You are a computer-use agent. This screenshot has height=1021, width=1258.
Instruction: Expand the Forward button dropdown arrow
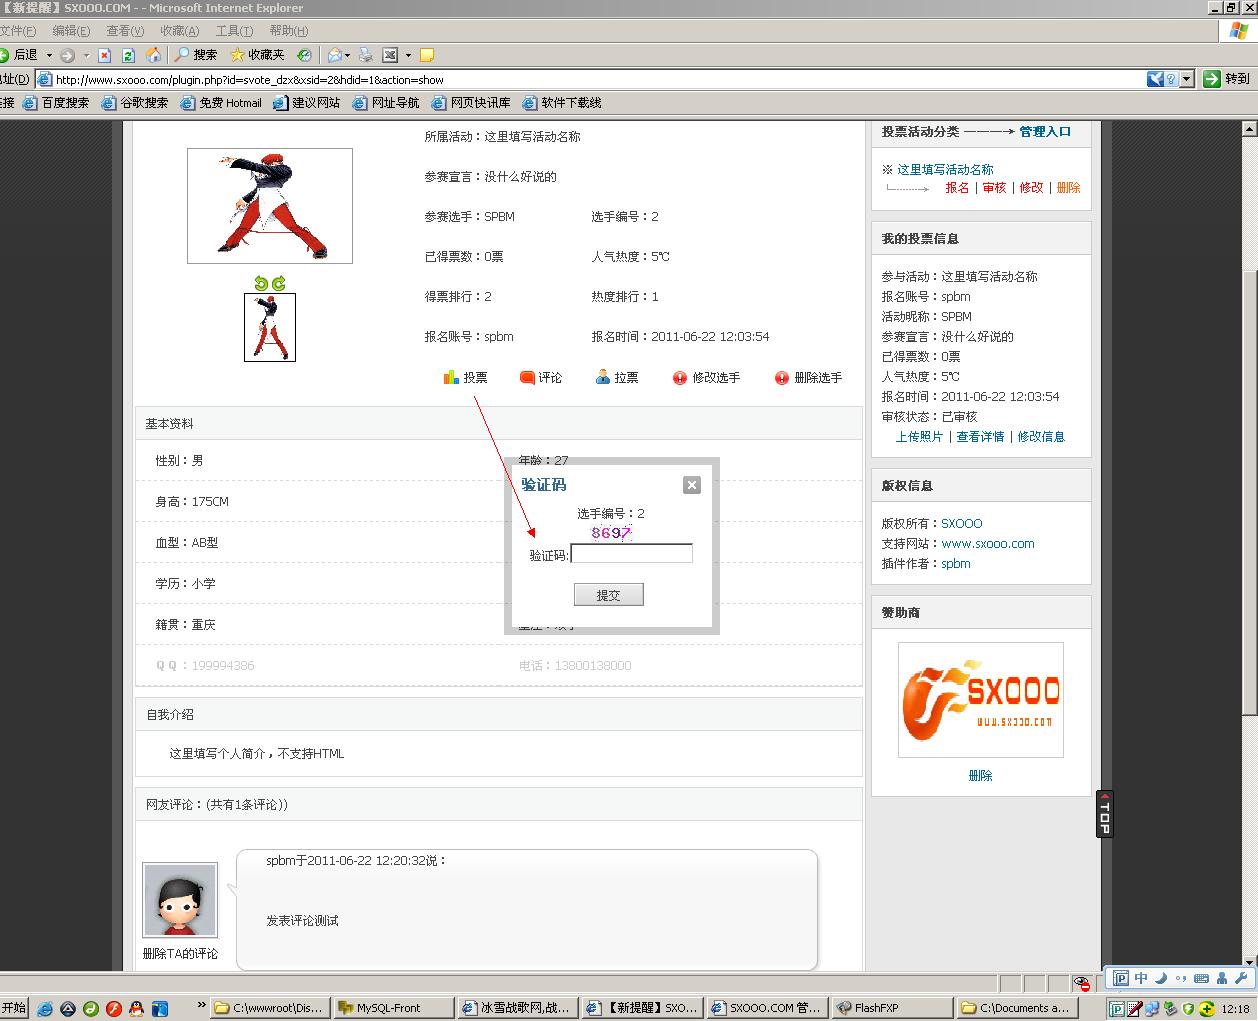click(x=86, y=55)
